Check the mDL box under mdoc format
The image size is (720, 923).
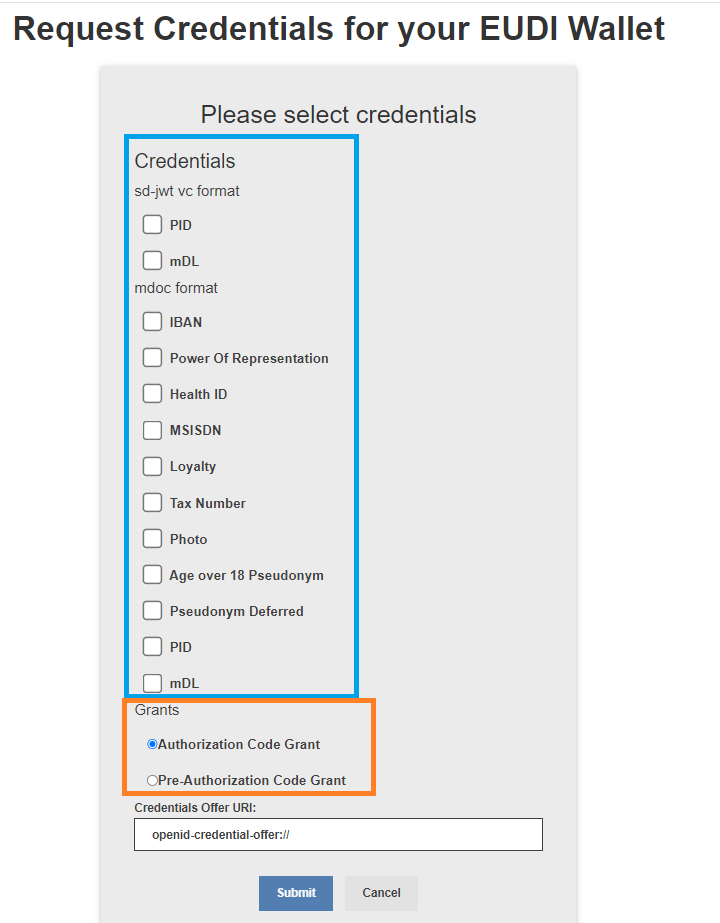(152, 683)
